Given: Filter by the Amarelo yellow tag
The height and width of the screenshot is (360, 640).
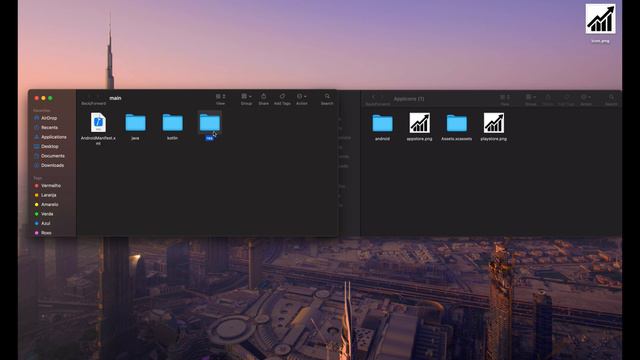Looking at the screenshot, I should 46,204.
